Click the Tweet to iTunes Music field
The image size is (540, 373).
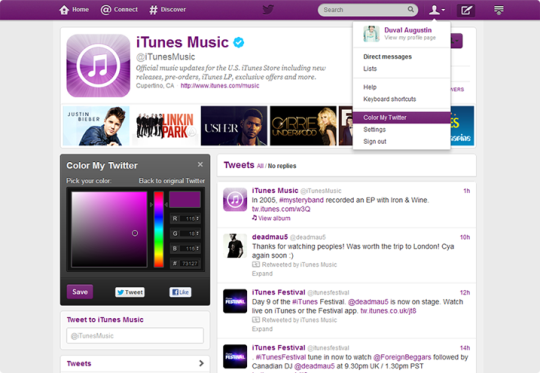(135, 335)
